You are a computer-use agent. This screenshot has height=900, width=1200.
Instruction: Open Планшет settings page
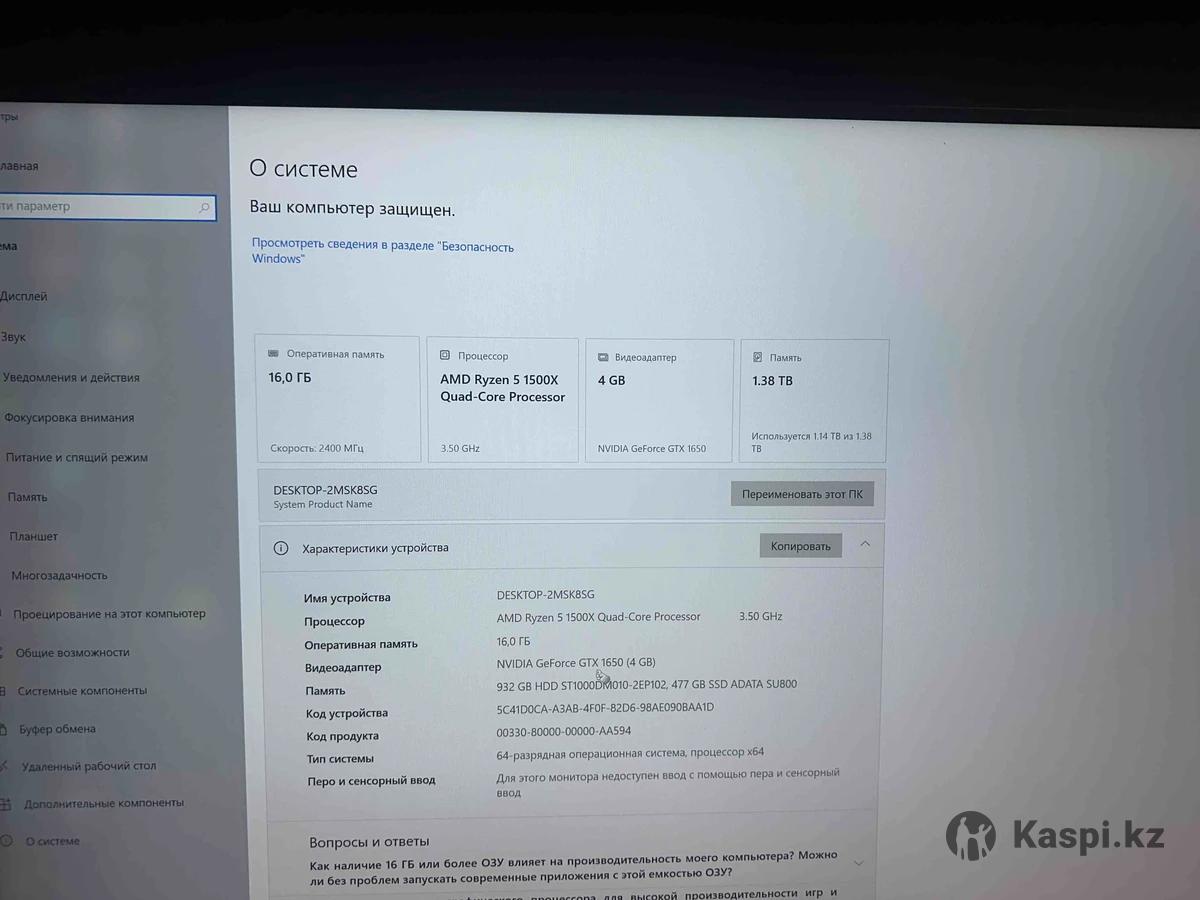point(33,536)
